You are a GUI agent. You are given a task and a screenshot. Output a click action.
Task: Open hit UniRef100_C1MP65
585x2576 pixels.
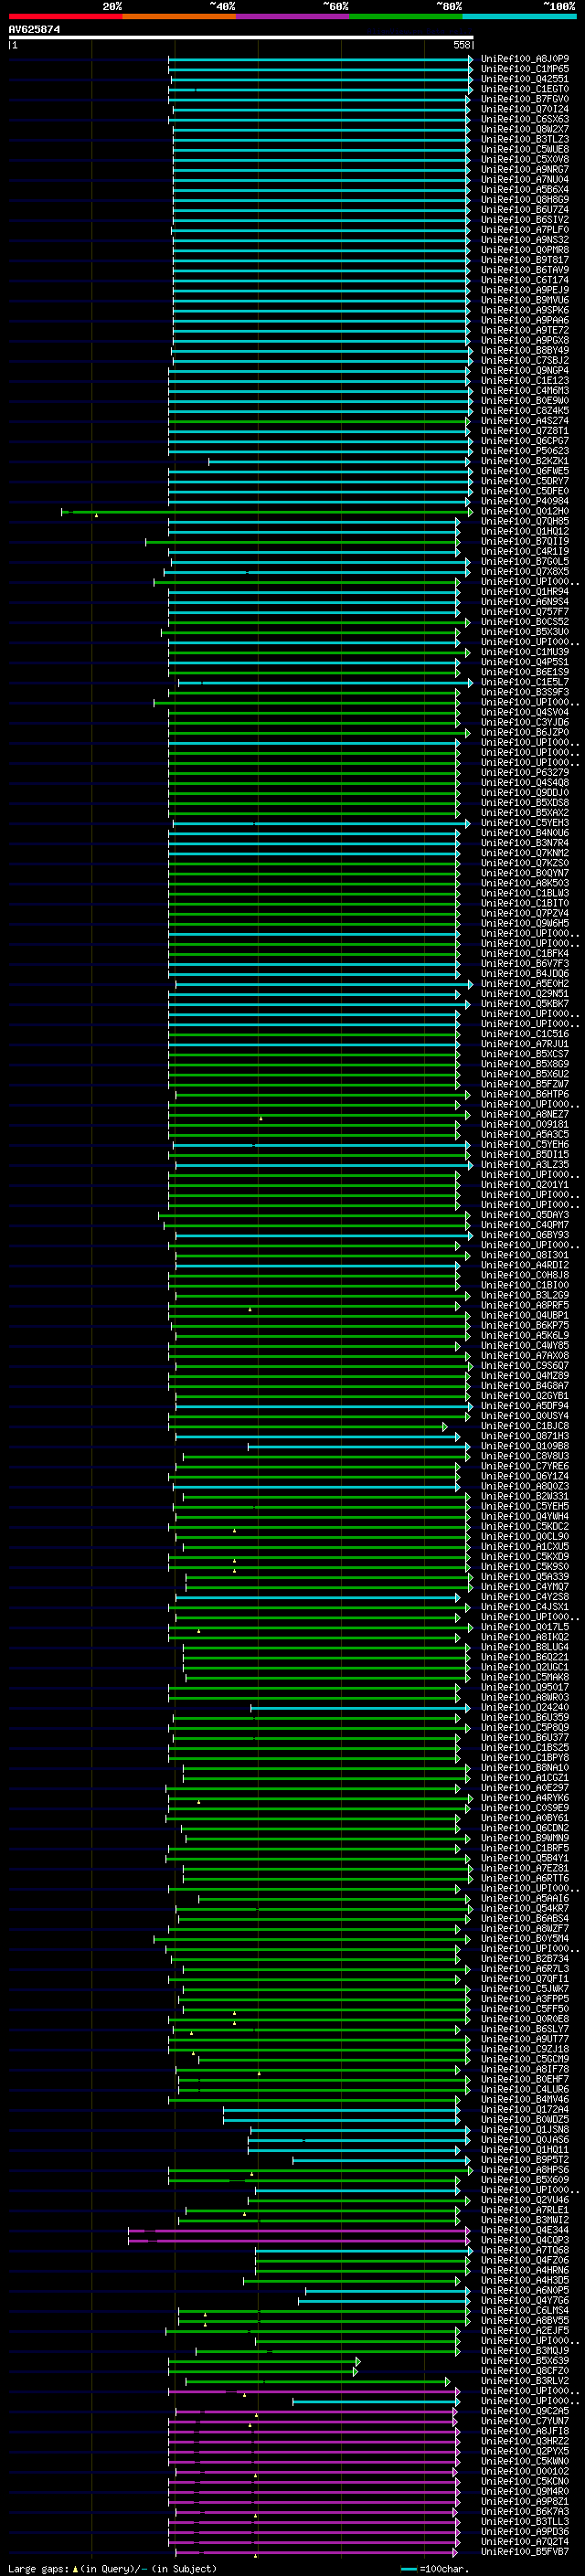point(525,69)
